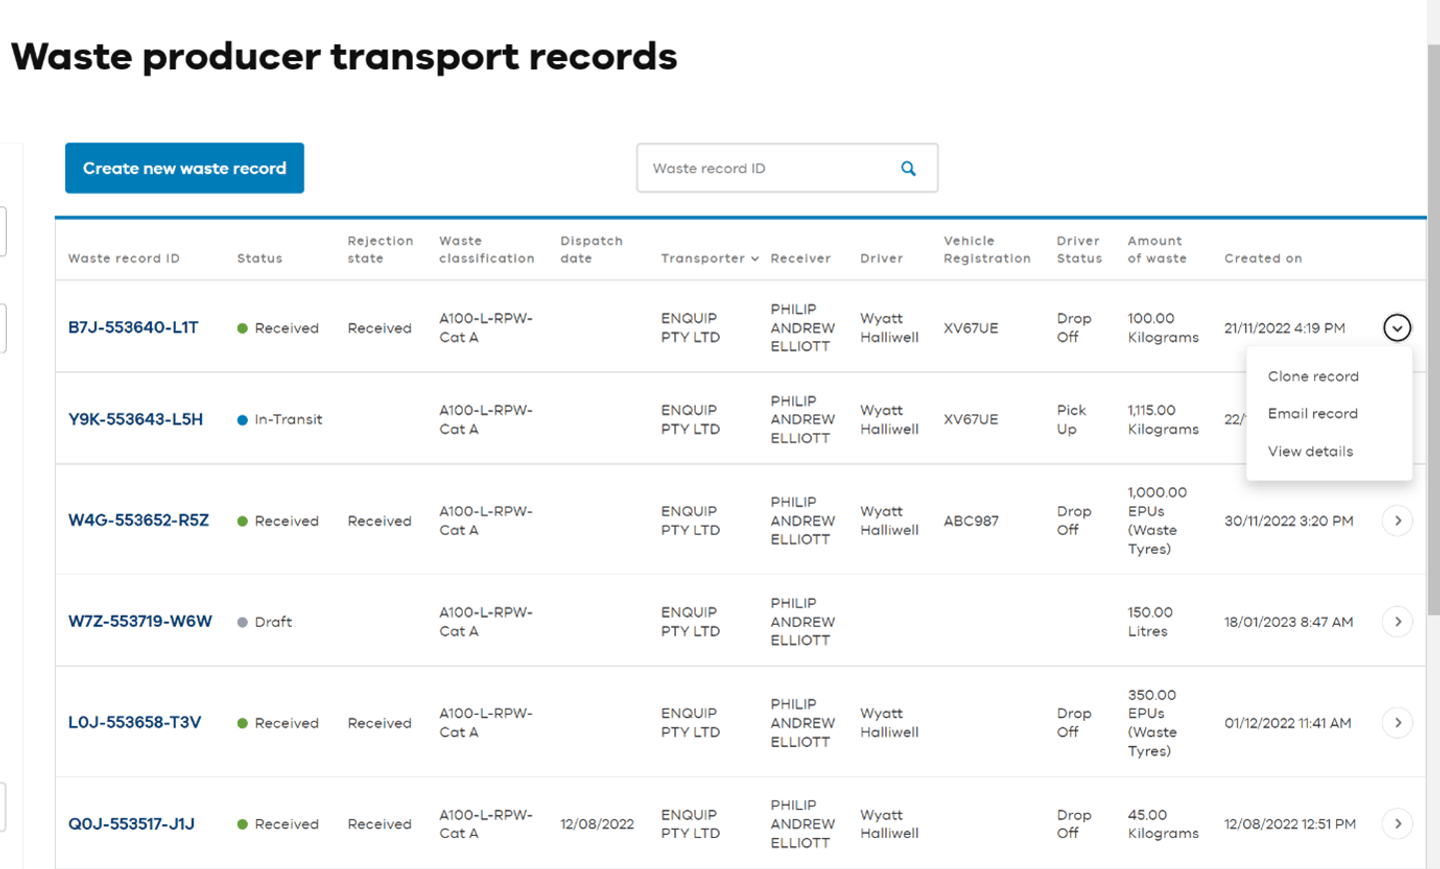Click the amount 150.00 Litres
The width and height of the screenshot is (1440, 869).
coord(1150,622)
